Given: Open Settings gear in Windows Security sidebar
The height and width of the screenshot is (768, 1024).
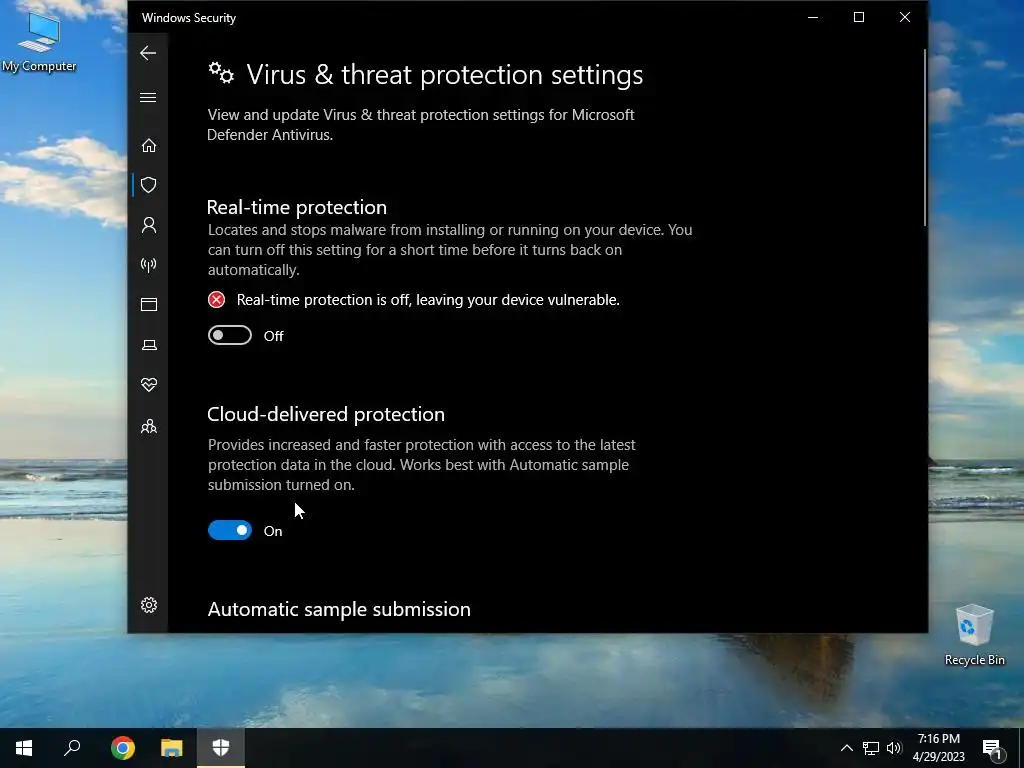Looking at the screenshot, I should 149,605.
